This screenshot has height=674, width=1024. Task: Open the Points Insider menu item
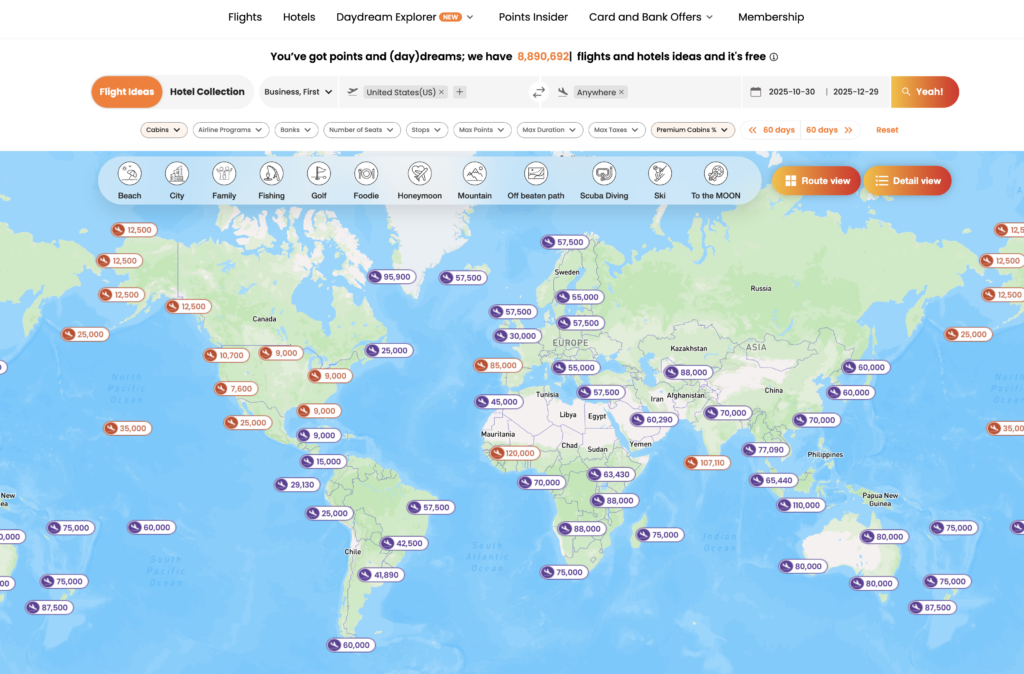[x=533, y=17]
